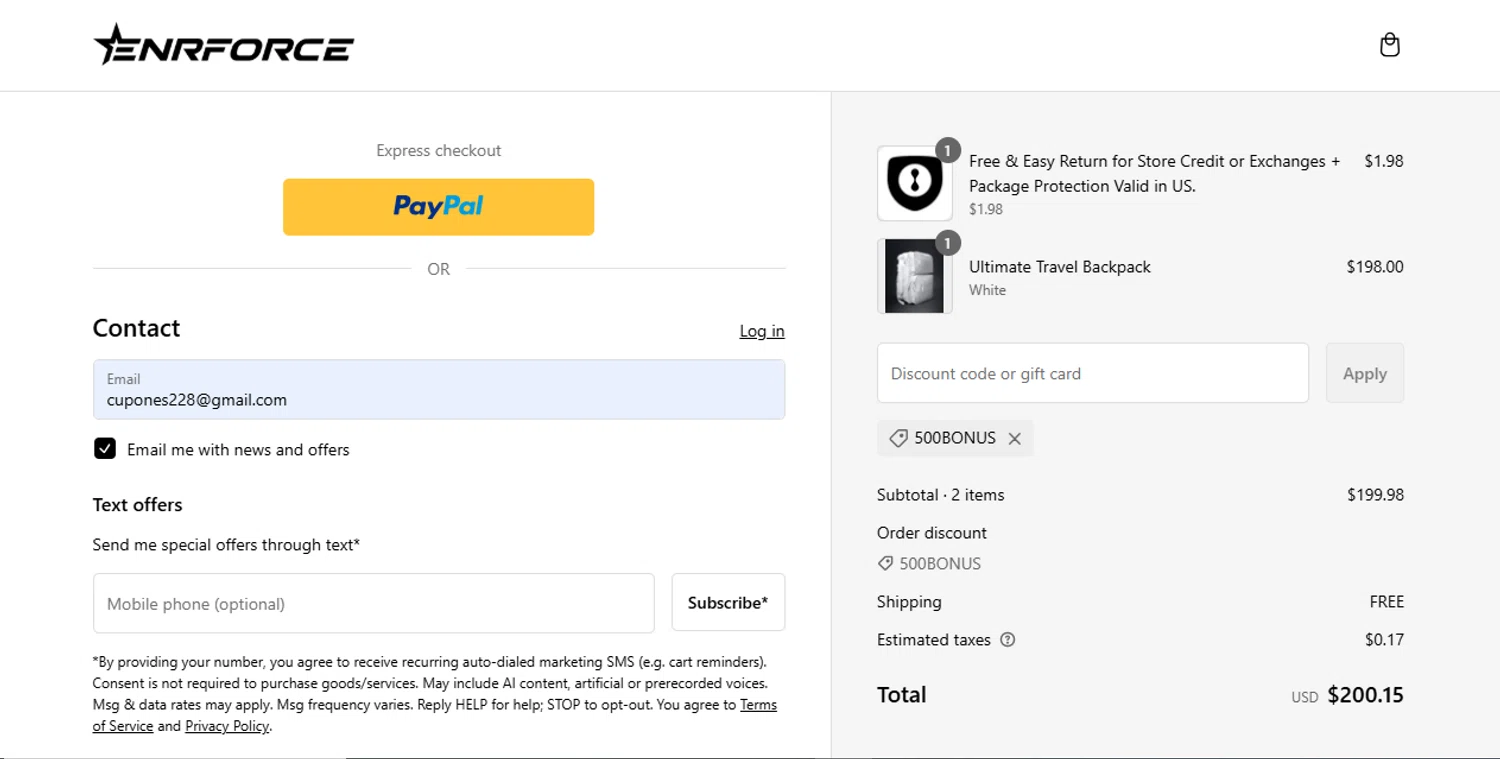This screenshot has width=1500, height=759.
Task: Click the Log in link
Action: 762,331
